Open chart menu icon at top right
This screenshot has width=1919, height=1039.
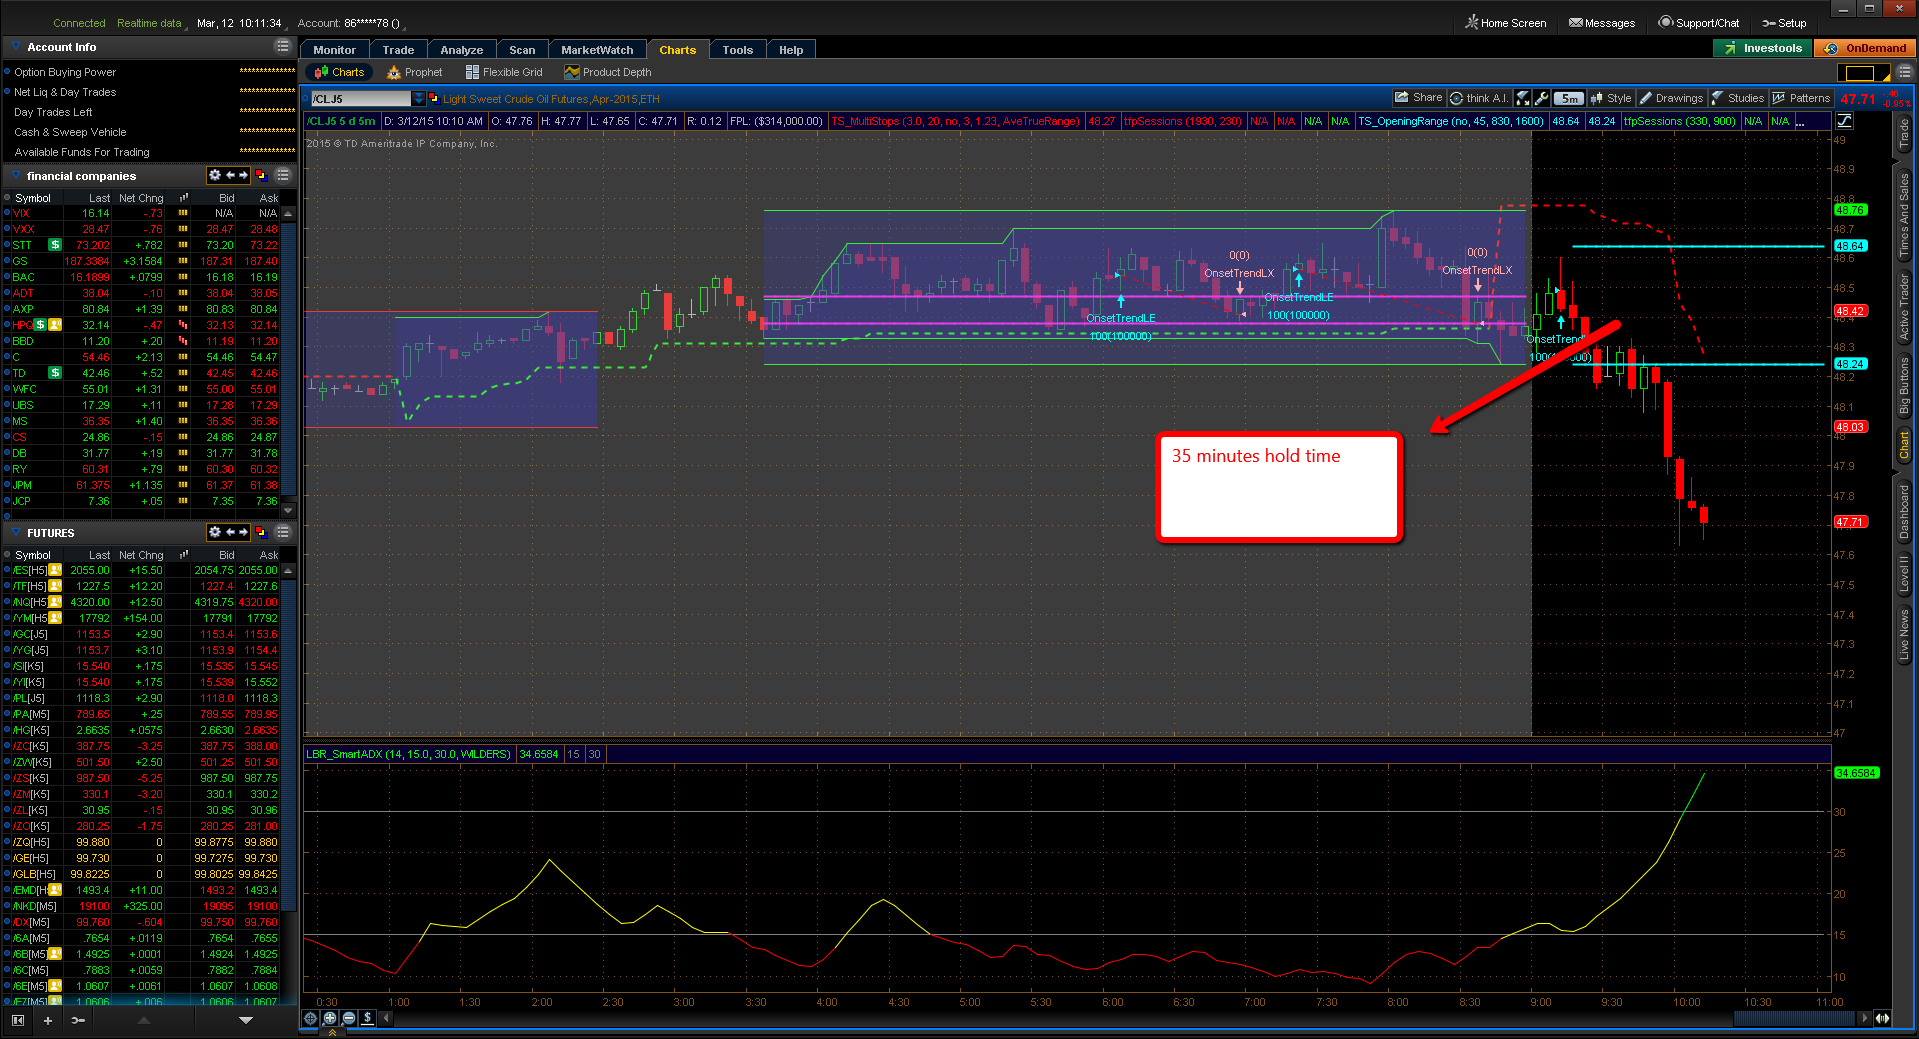1904,72
